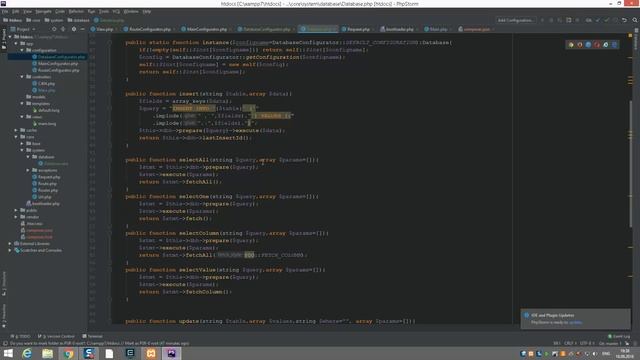Click the collapse-all icon in Project panel
Viewport: 640px width, 360px height.
tap(63, 29)
